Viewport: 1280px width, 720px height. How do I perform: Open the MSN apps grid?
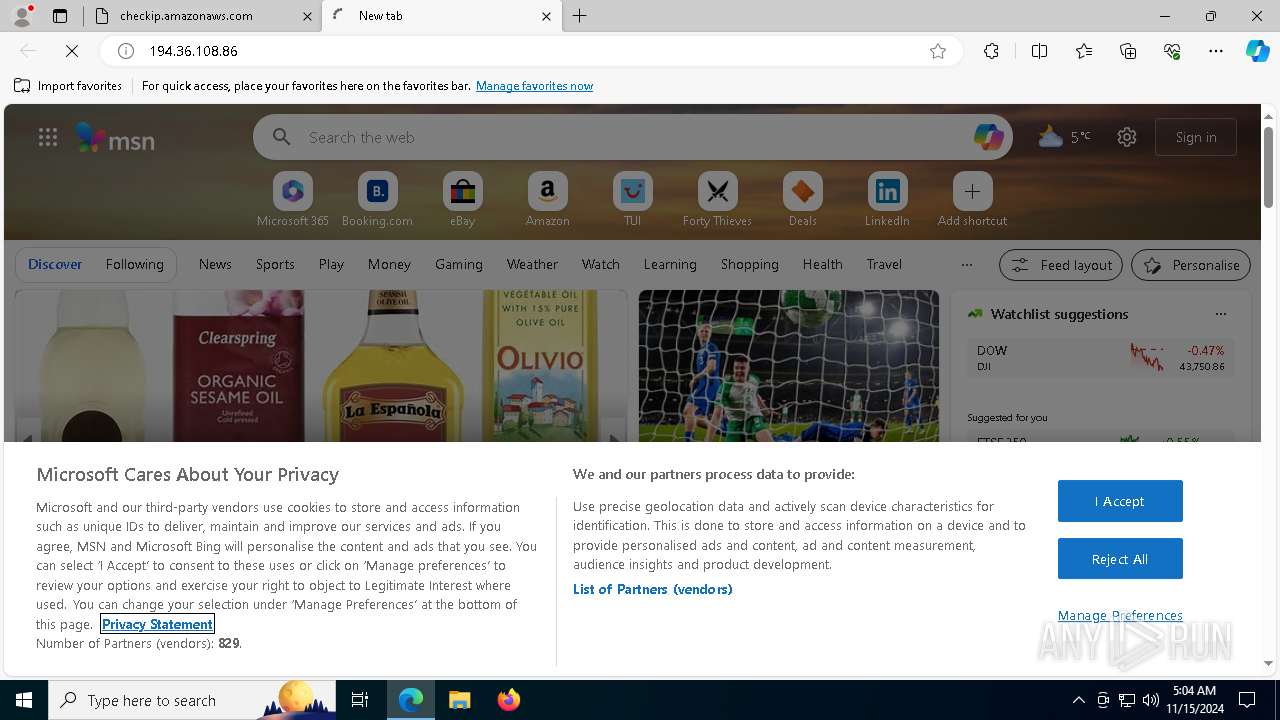48,137
